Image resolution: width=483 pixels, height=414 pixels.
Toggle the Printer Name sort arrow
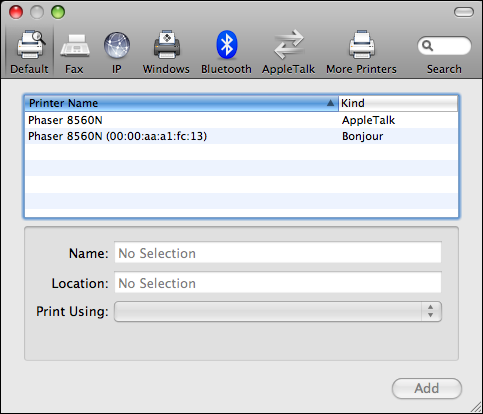tap(330, 103)
